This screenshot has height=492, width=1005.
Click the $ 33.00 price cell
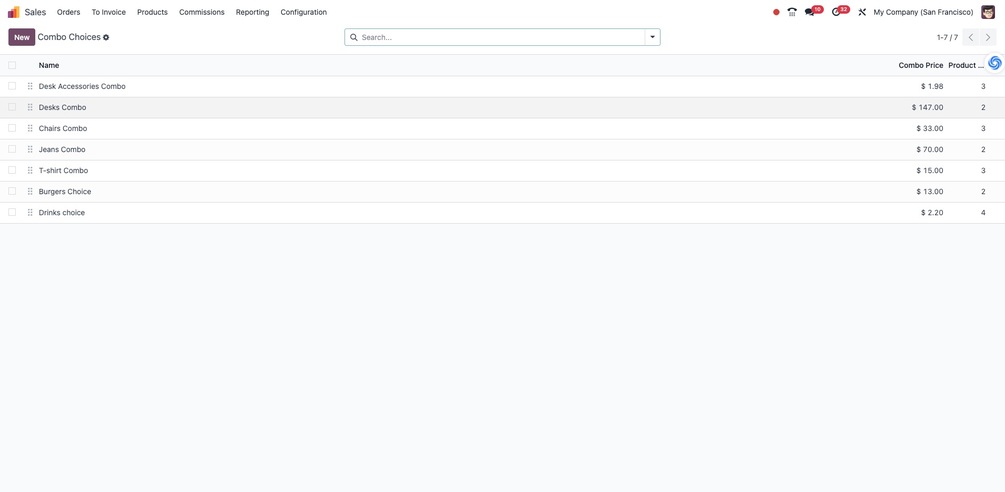(x=929, y=128)
